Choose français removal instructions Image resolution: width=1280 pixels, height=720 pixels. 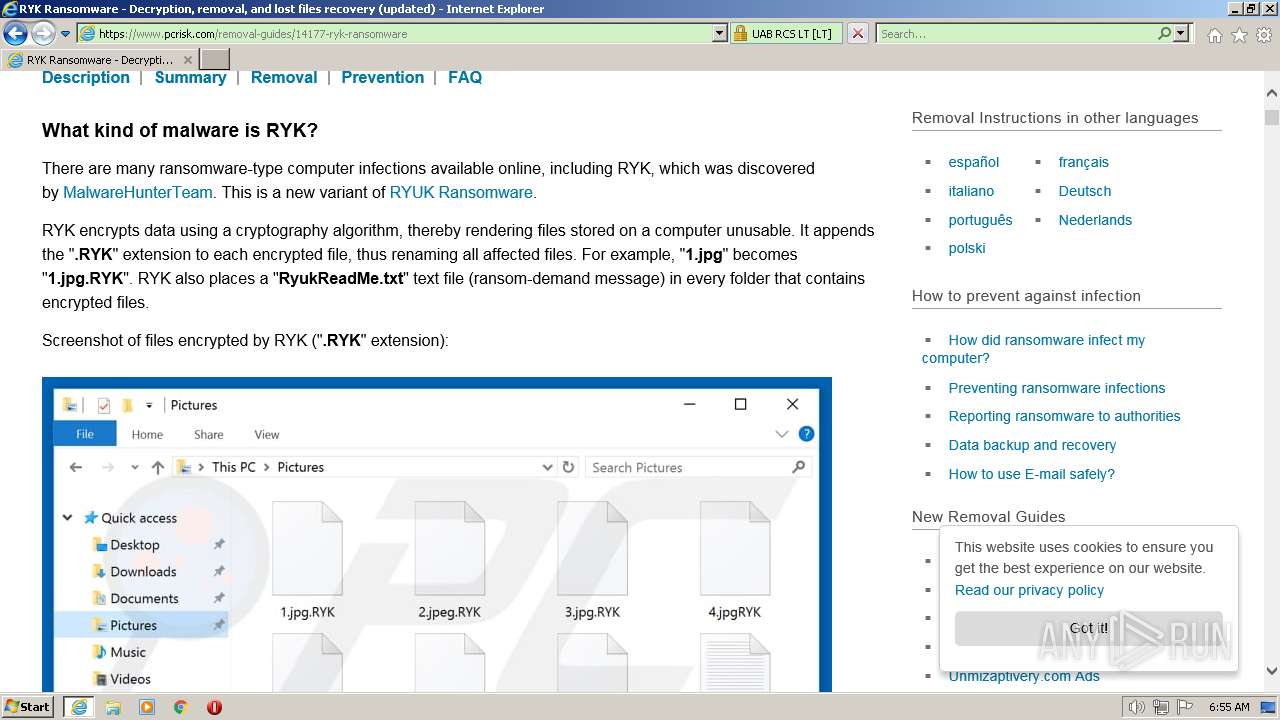click(x=1084, y=162)
